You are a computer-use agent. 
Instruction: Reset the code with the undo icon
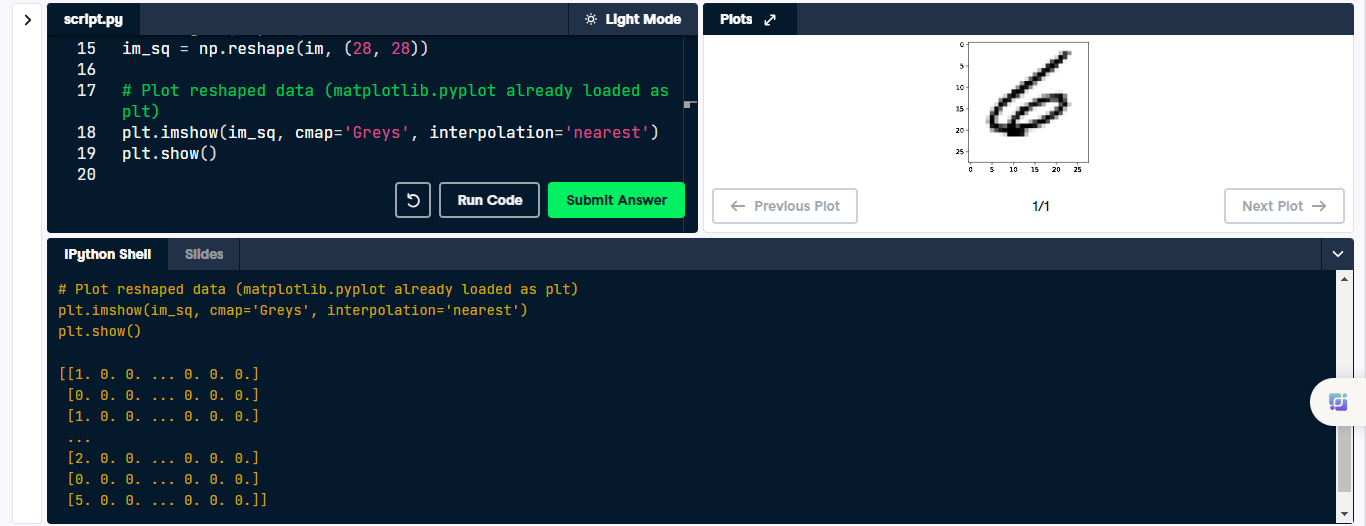click(413, 200)
